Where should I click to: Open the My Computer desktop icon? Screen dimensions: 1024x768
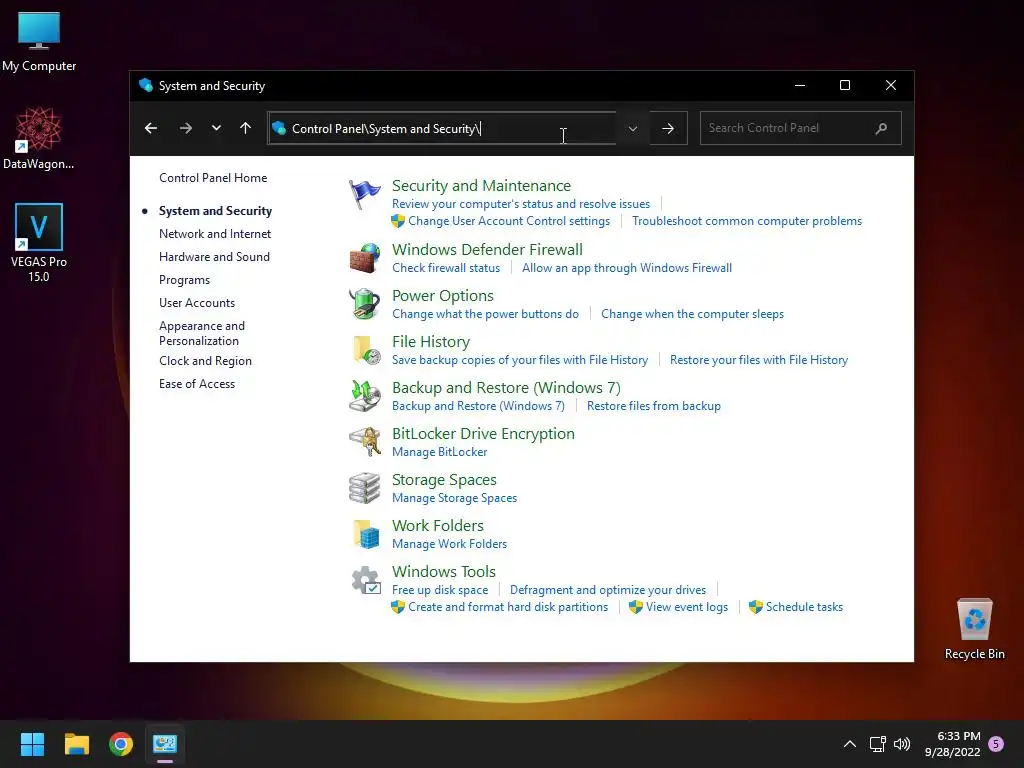(39, 42)
